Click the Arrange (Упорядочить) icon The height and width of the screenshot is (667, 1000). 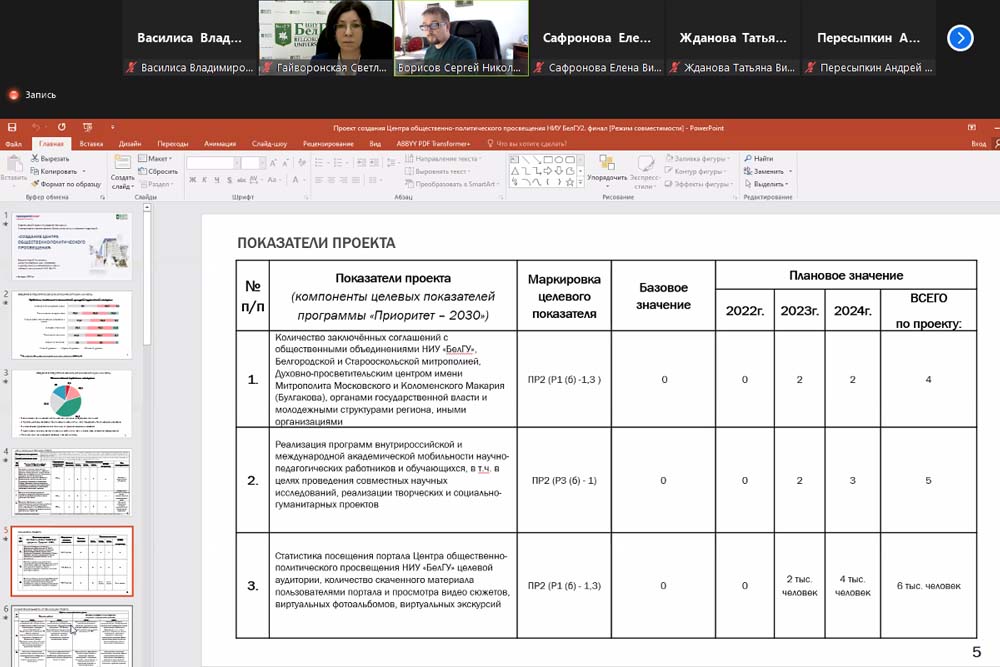[x=606, y=164]
